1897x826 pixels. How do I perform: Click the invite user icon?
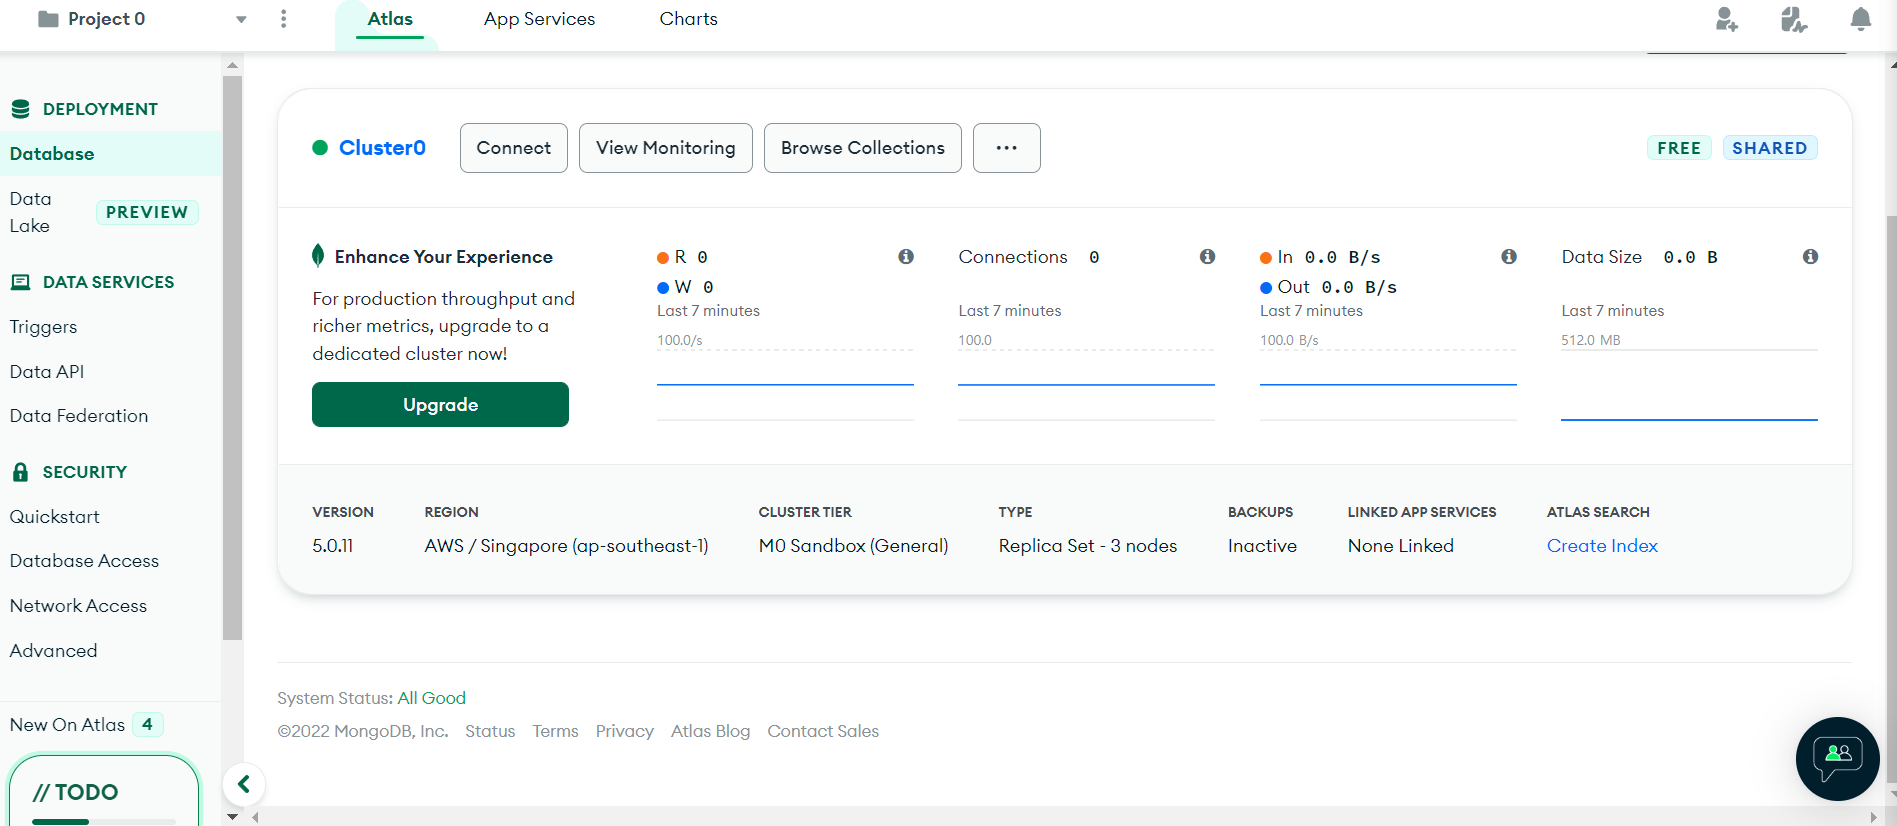(x=1727, y=19)
